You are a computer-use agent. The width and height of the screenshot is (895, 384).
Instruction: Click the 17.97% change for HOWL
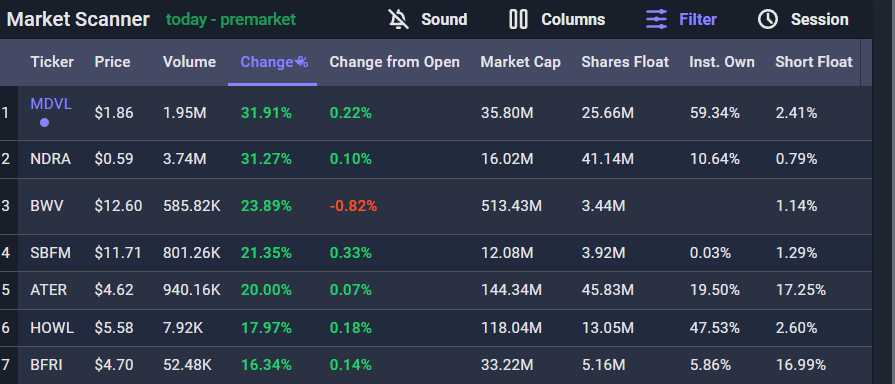click(266, 328)
